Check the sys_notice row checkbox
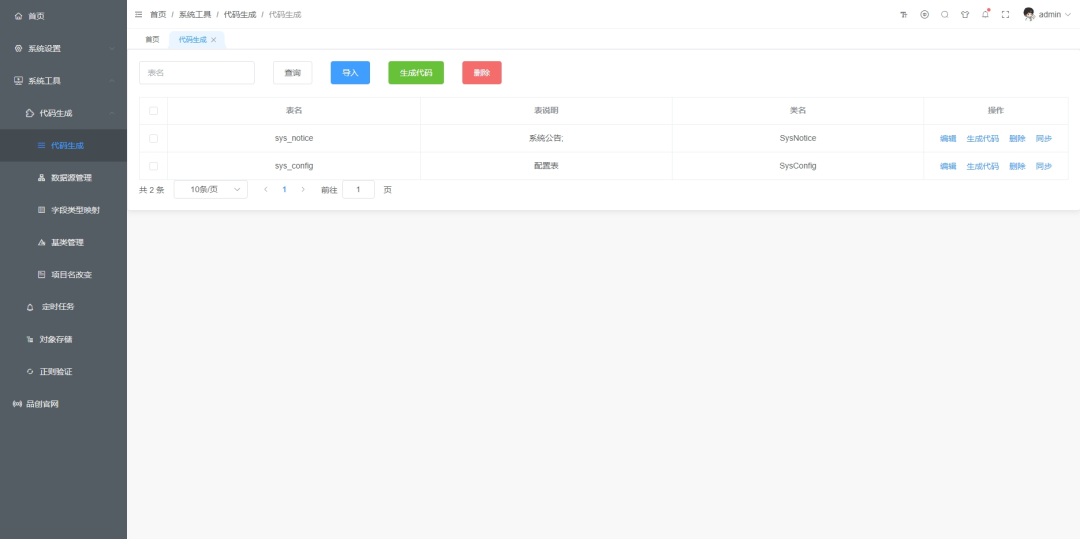The image size is (1080, 539). [153, 138]
